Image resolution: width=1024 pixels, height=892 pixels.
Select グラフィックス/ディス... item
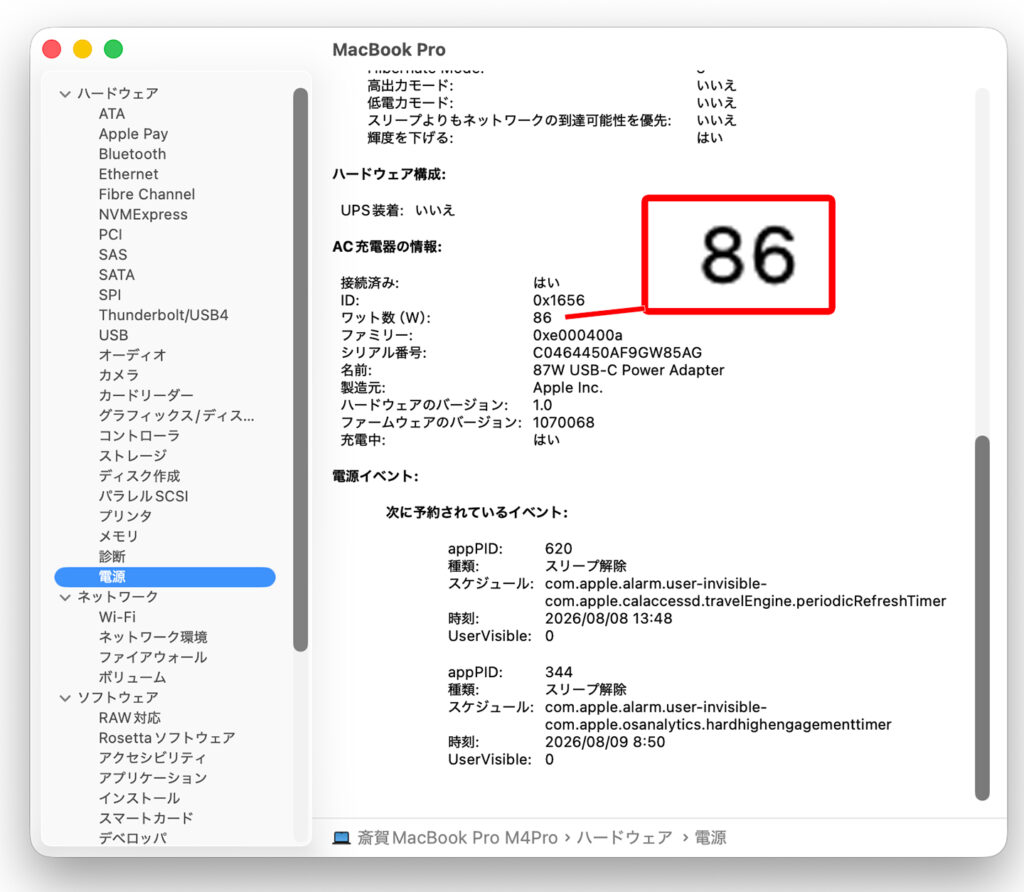click(x=176, y=416)
